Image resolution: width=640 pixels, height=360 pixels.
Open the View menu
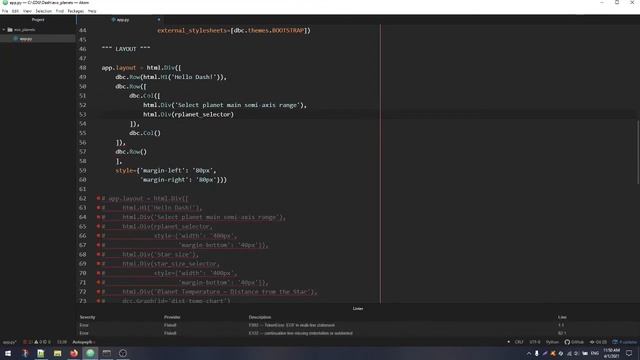(27, 11)
